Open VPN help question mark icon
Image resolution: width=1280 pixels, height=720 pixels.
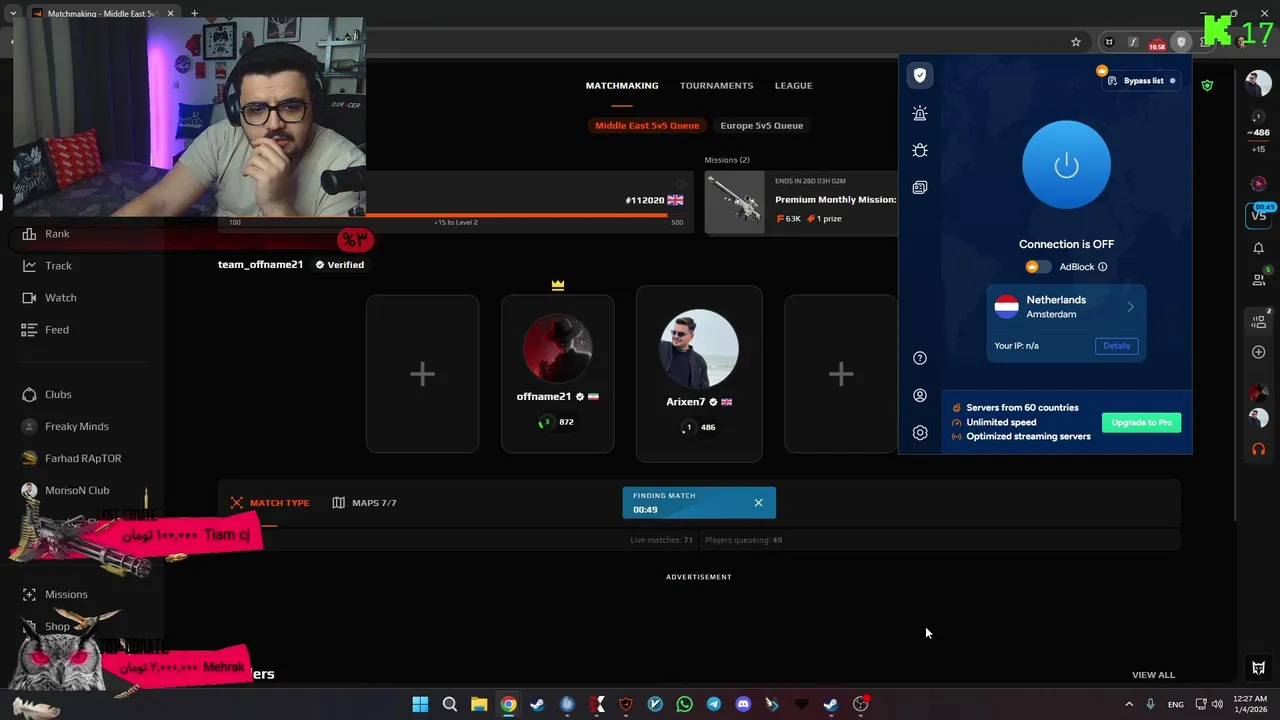tap(920, 358)
